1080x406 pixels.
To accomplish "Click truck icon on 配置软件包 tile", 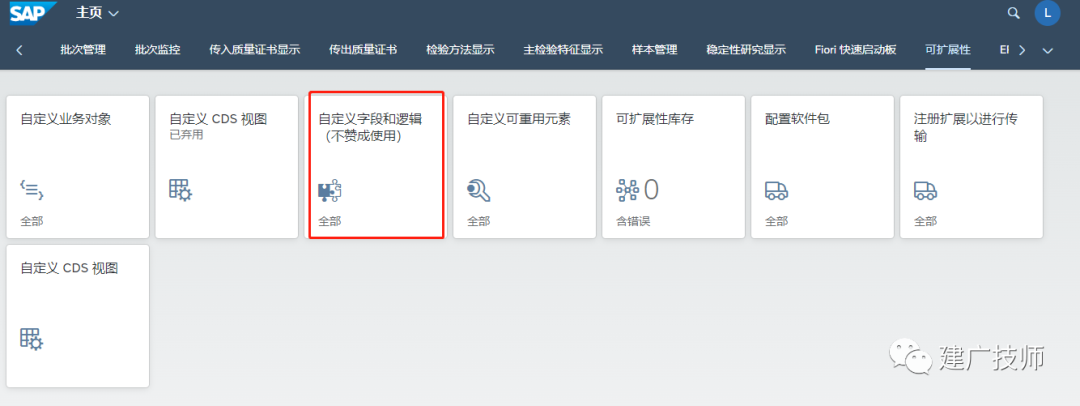I will pos(776,191).
